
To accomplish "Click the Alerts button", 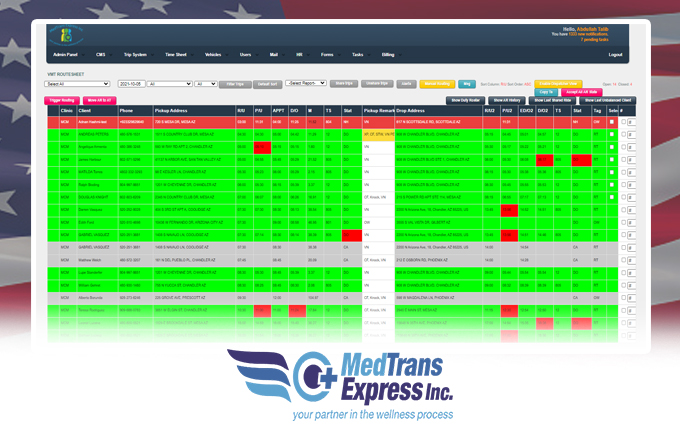I will click(x=406, y=84).
